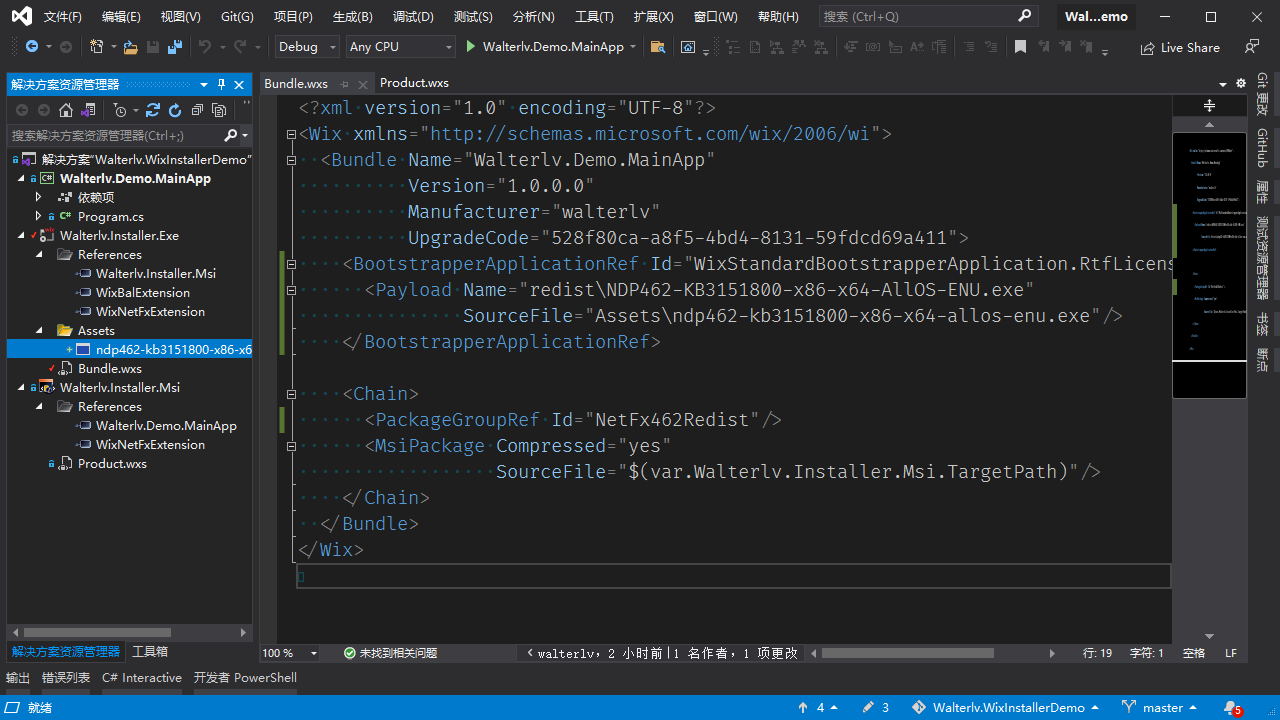
Task: Click Walterlv.WixInstallerDemo repository in status bar
Action: 1004,707
